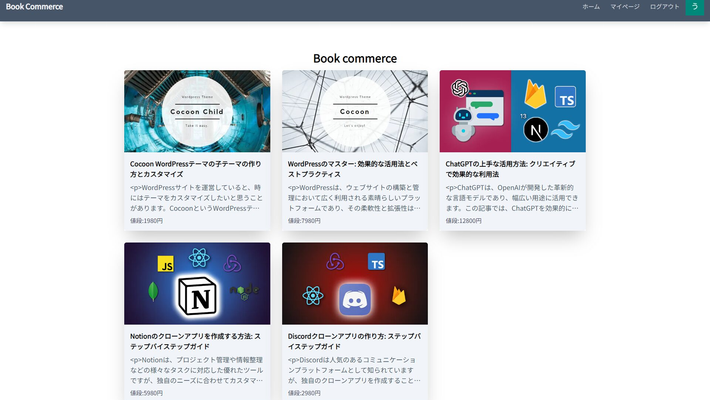Screen dimensions: 710x400
Task: Open the green user avatar icon
Action: tap(695, 7)
